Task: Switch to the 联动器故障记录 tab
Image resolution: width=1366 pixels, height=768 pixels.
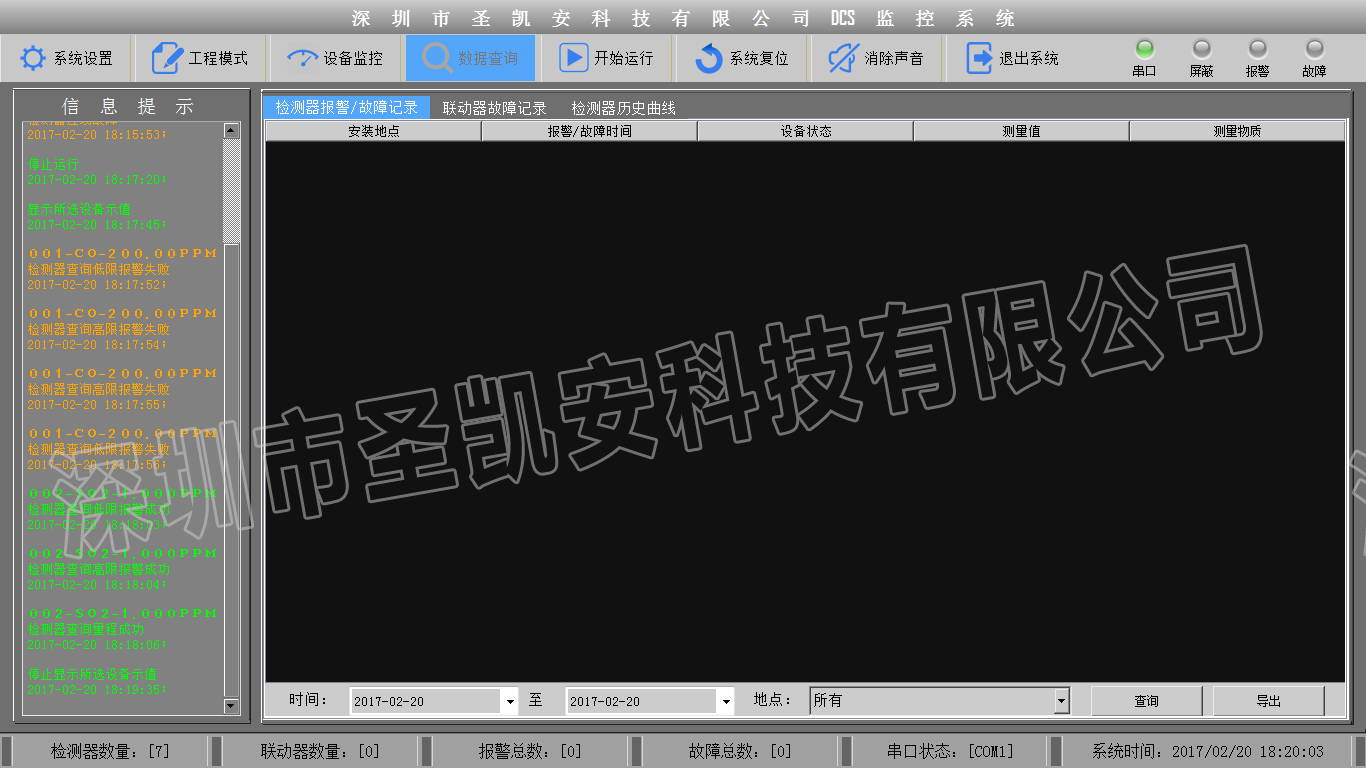Action: click(495, 108)
